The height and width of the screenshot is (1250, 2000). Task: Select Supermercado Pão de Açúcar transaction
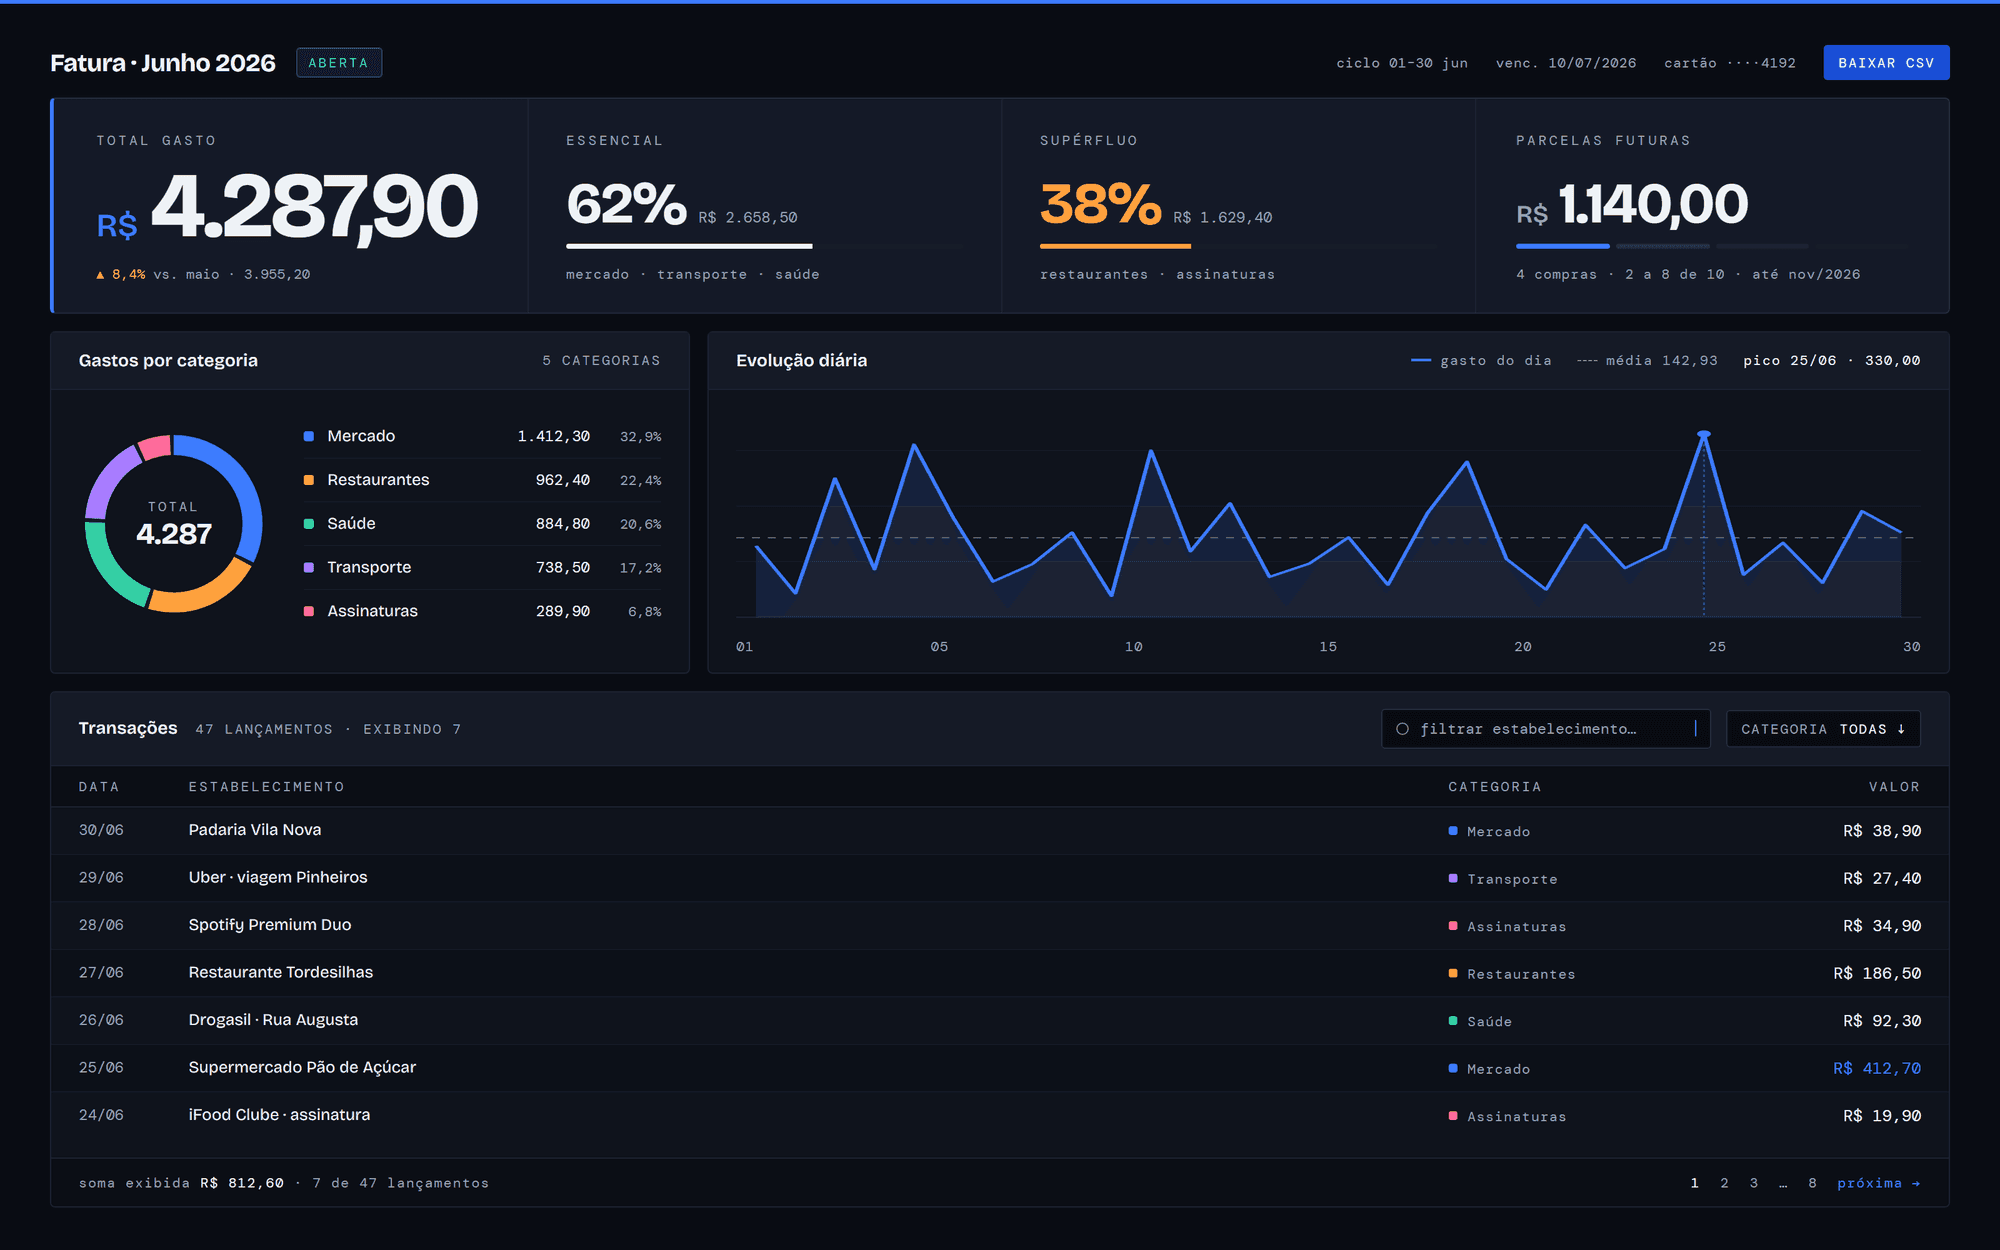1000,1068
